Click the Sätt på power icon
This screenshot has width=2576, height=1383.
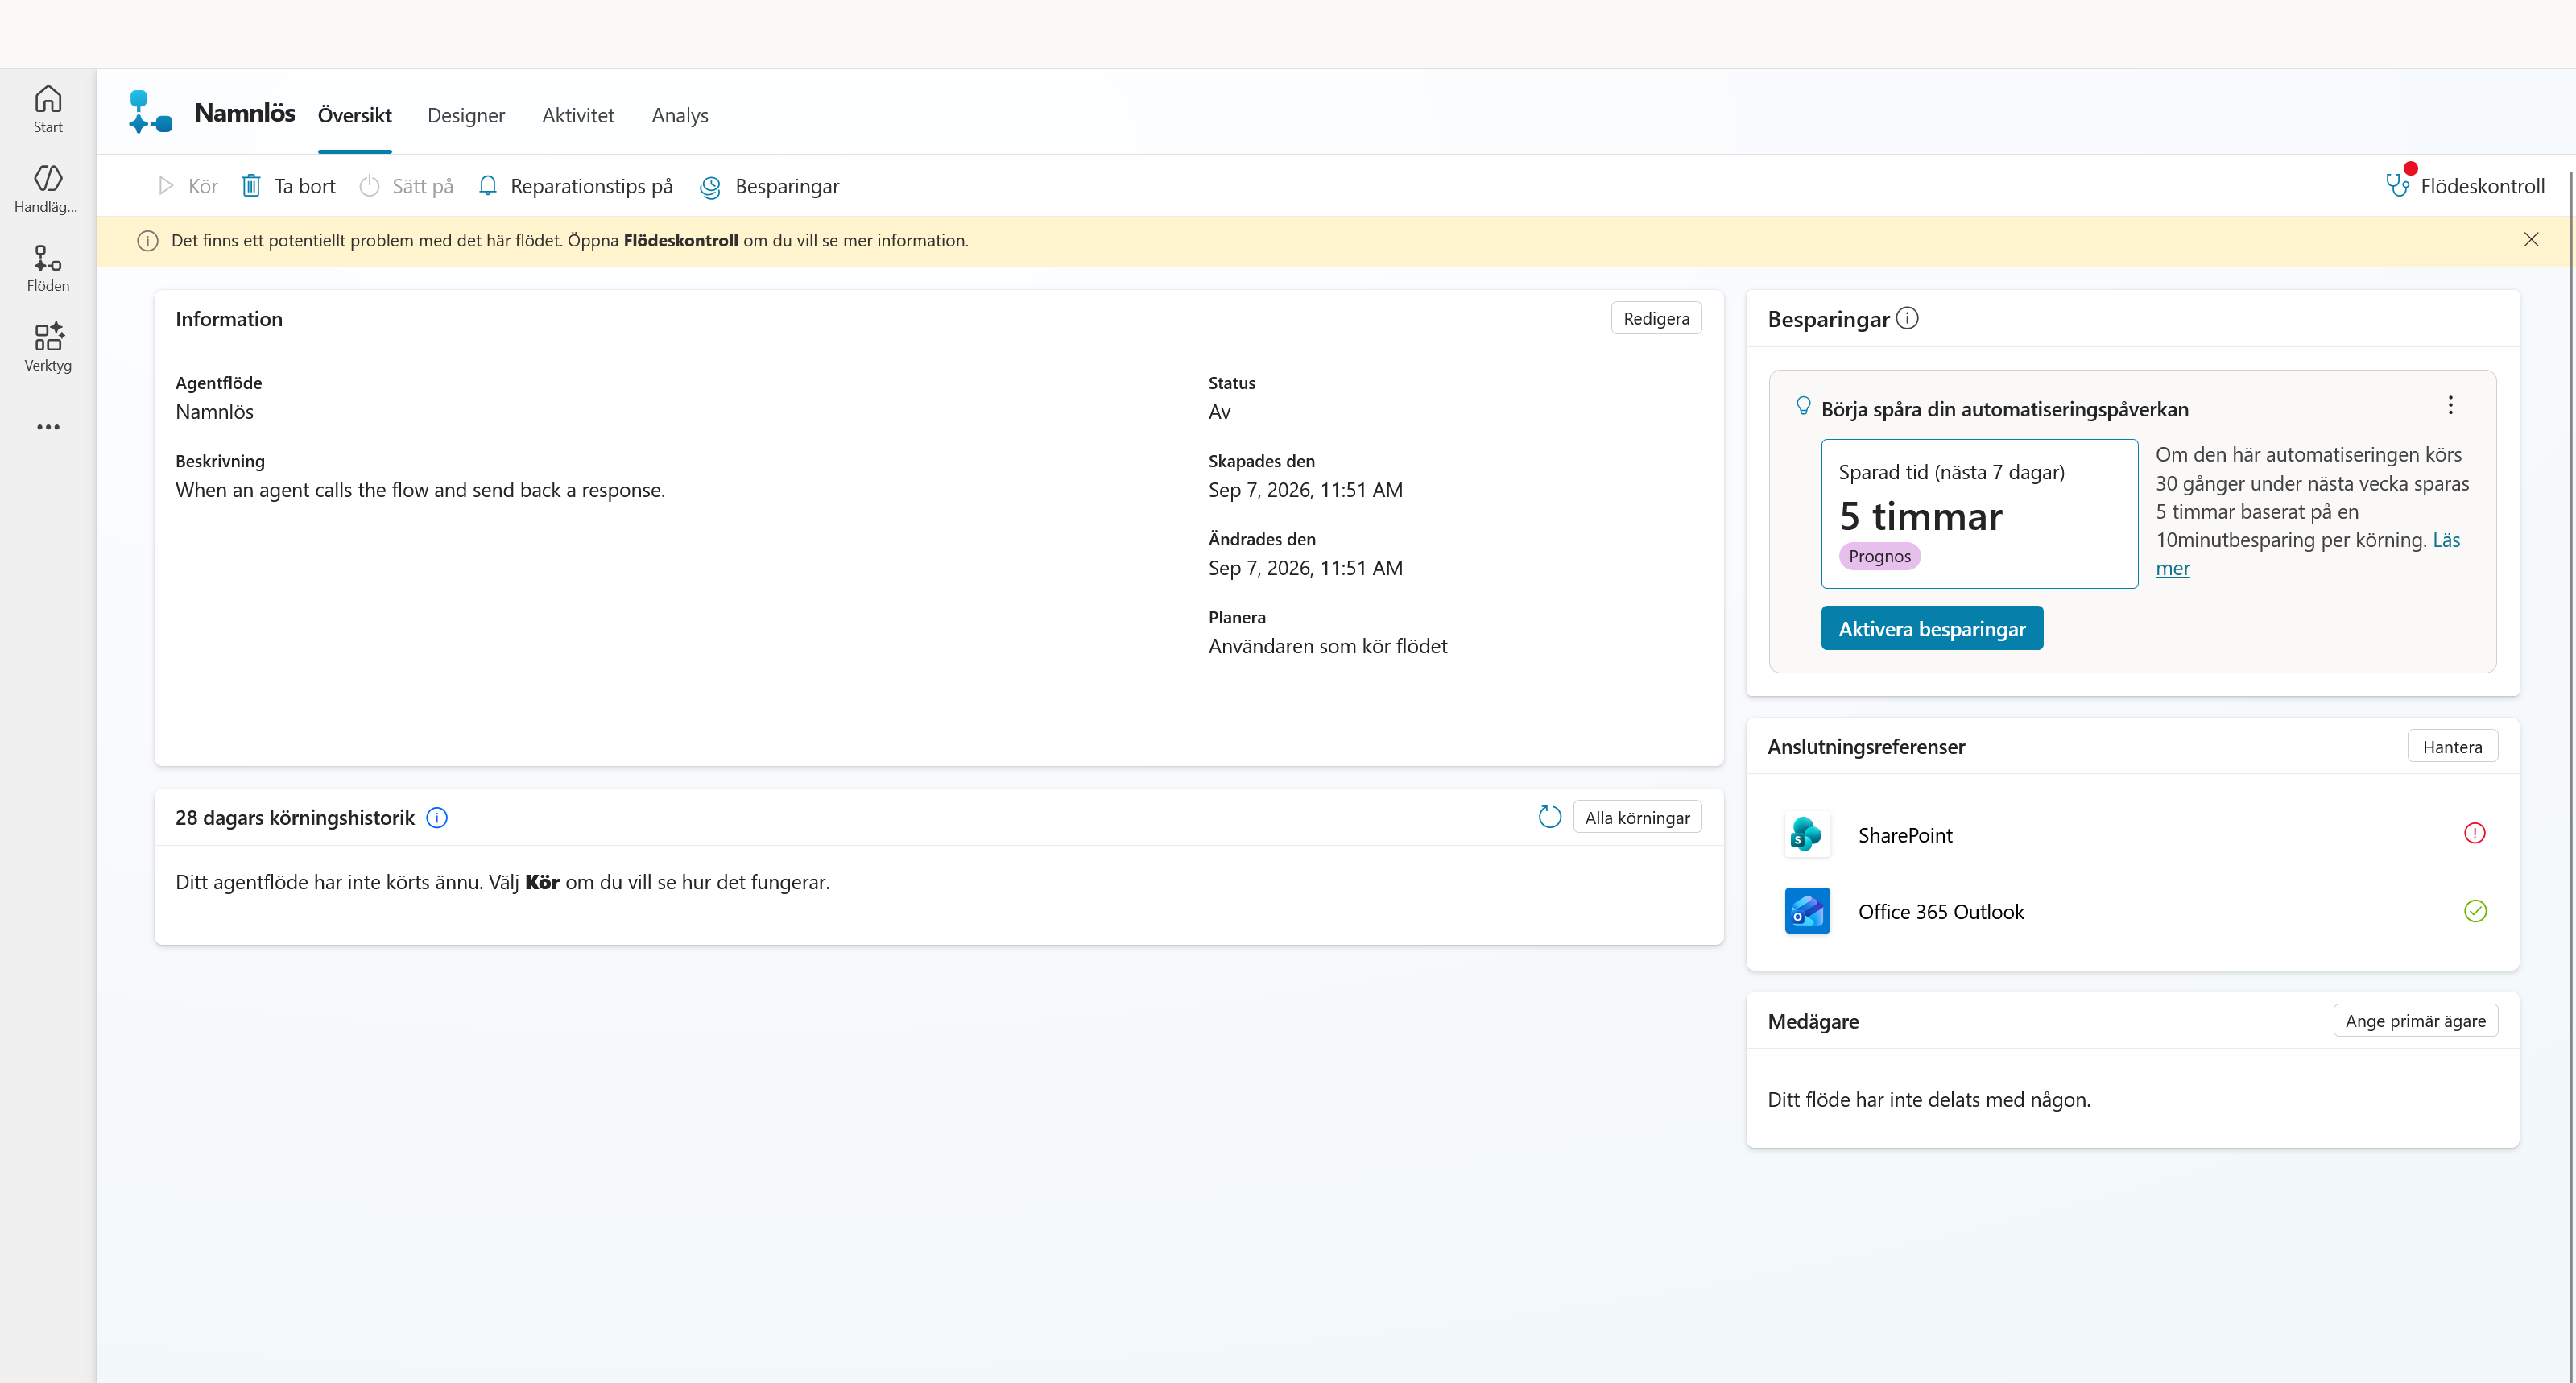coord(370,186)
